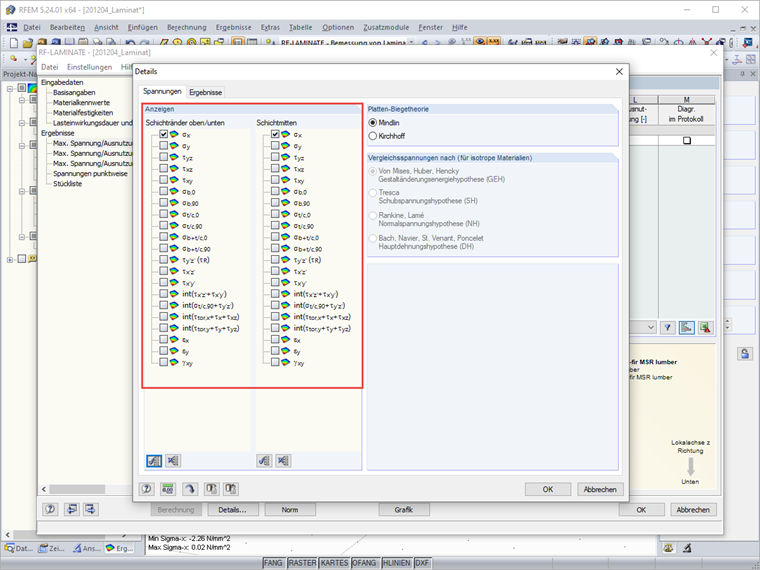Image resolution: width=760 pixels, height=570 pixels.
Task: Uncheck σx in Schichtränder oben/unten
Action: tap(163, 134)
